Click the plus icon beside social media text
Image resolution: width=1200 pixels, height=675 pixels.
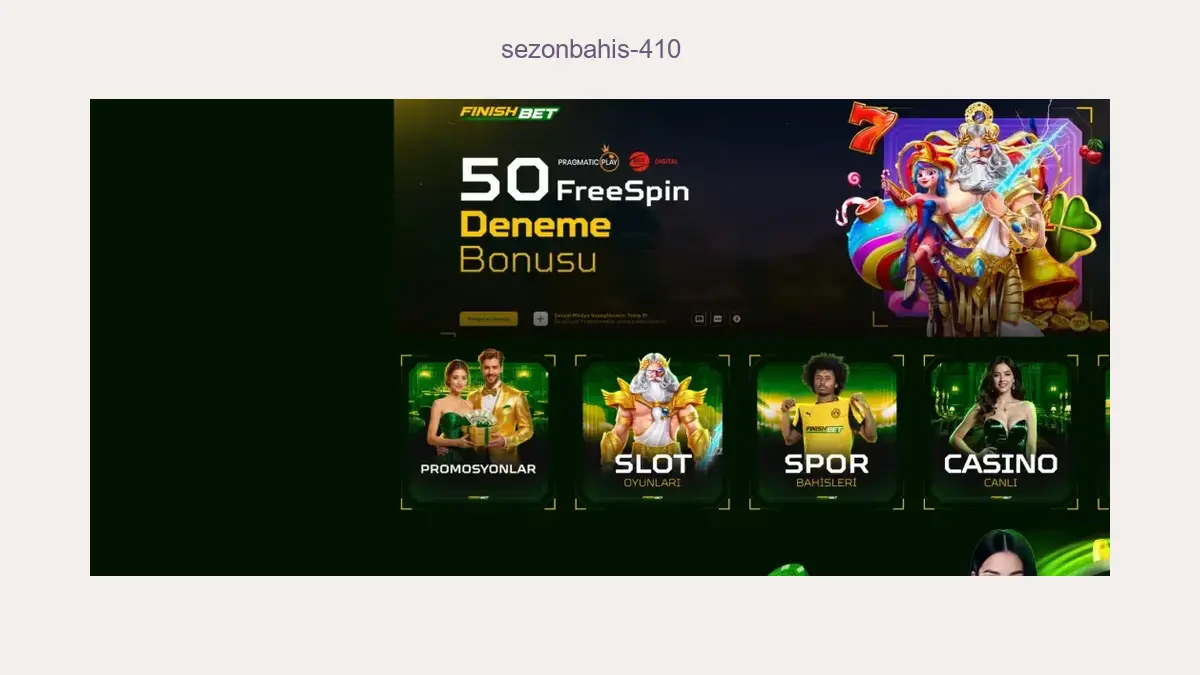(x=540, y=319)
